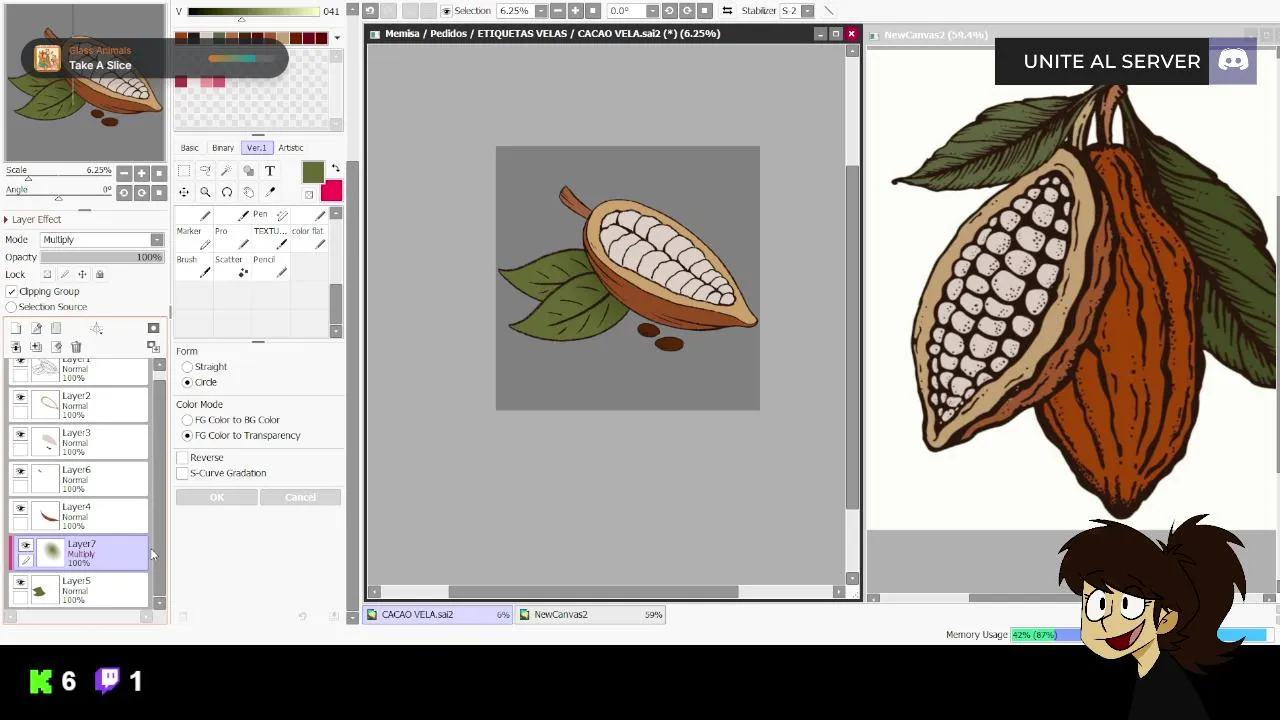Choose FG Color to BG Color mode
Image resolution: width=1280 pixels, height=720 pixels.
point(187,420)
